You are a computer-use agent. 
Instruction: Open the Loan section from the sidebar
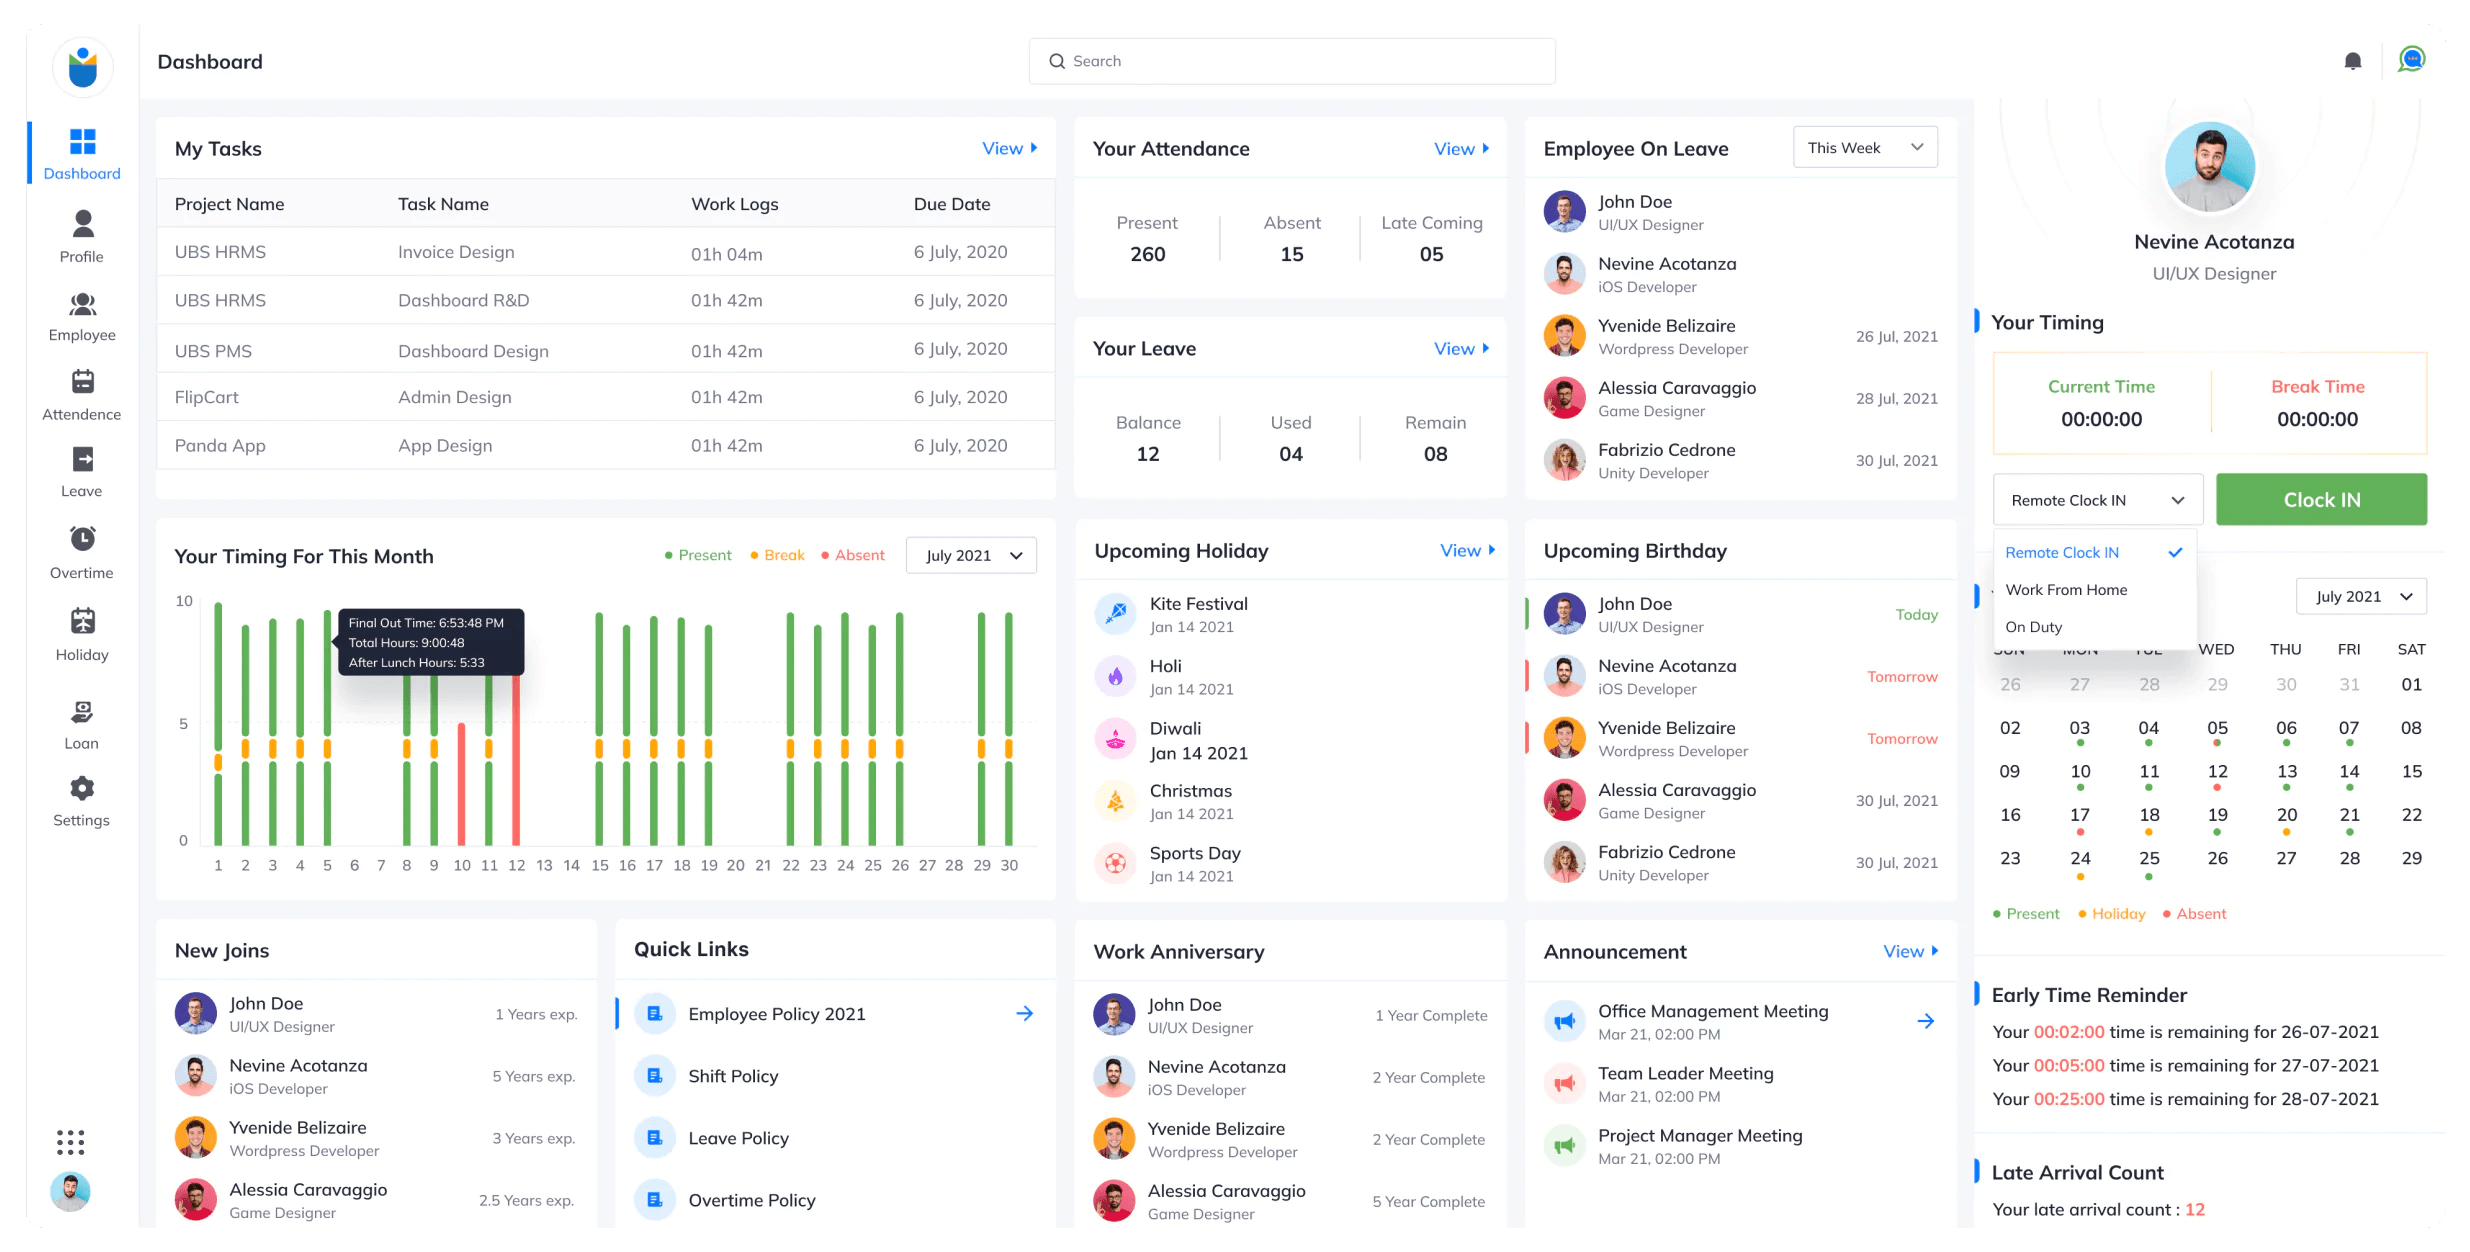tap(81, 722)
